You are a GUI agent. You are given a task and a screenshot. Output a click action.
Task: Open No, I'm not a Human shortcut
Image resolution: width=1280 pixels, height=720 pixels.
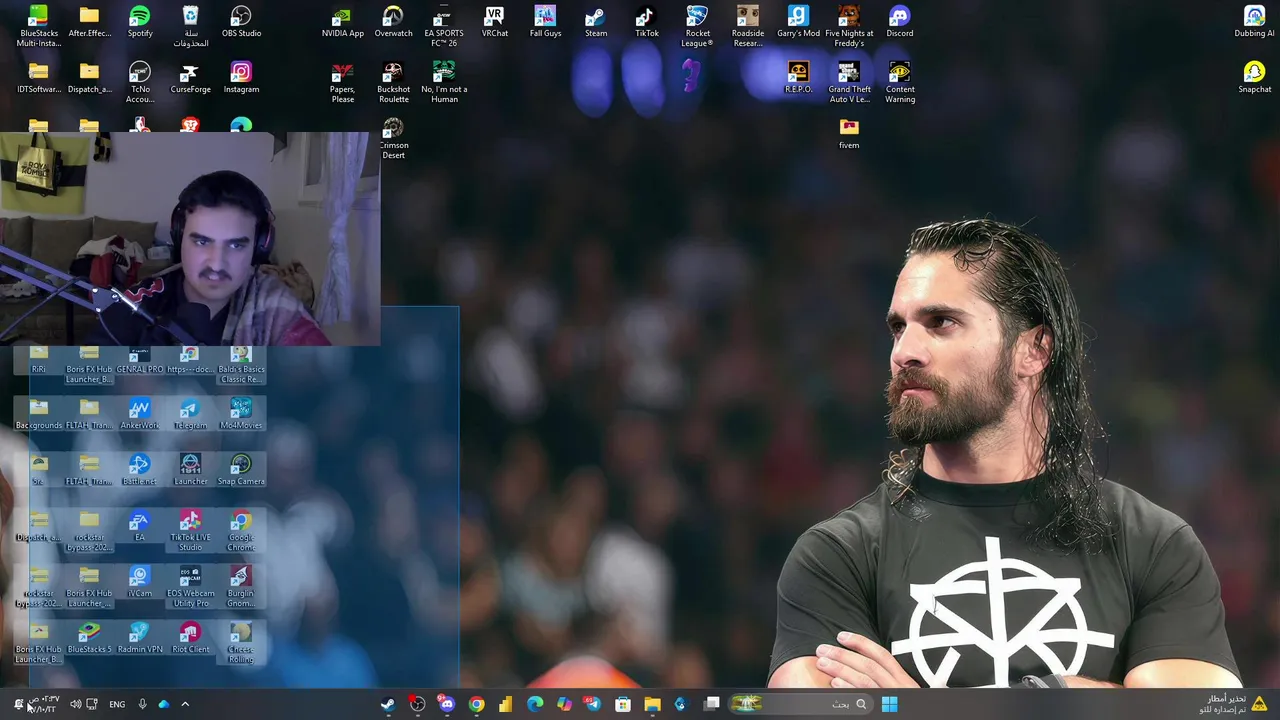pyautogui.click(x=444, y=82)
